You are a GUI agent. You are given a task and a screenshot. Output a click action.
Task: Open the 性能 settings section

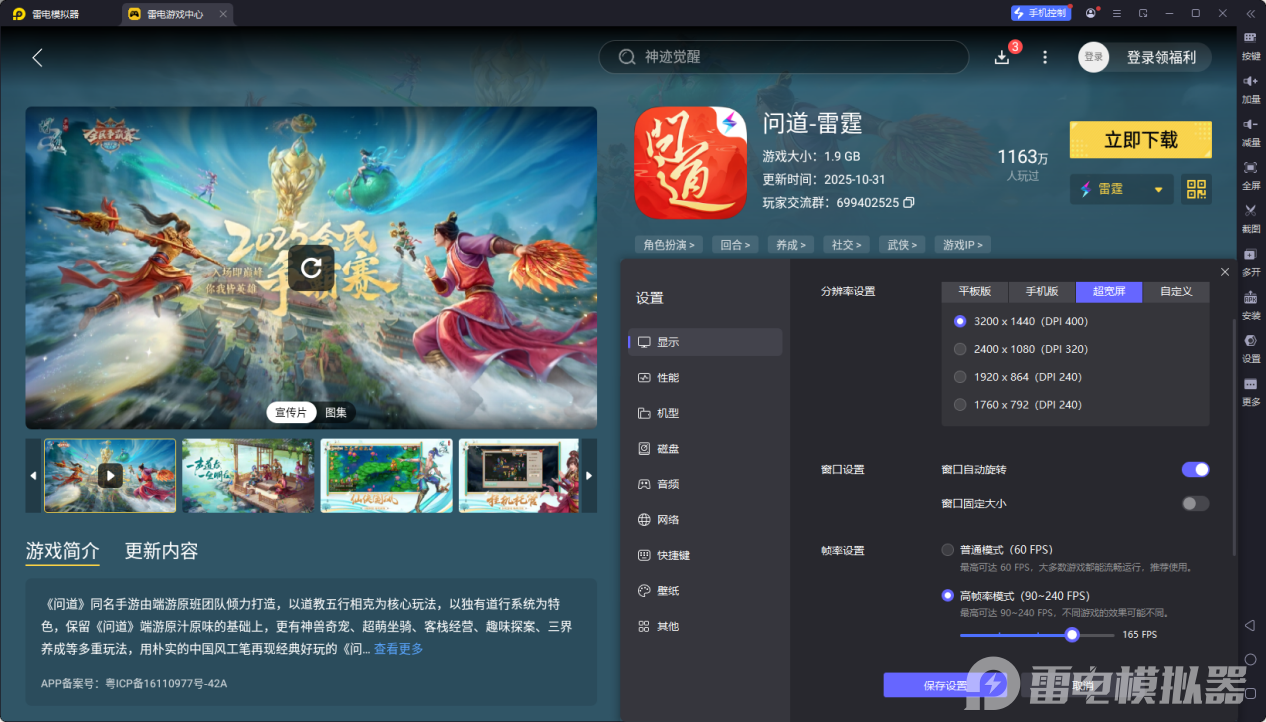667,377
